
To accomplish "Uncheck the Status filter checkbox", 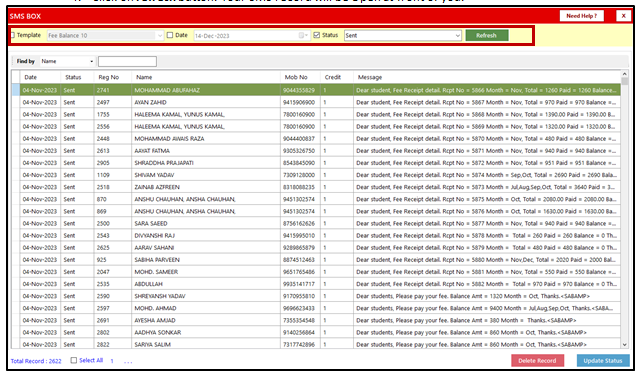I will click(317, 35).
